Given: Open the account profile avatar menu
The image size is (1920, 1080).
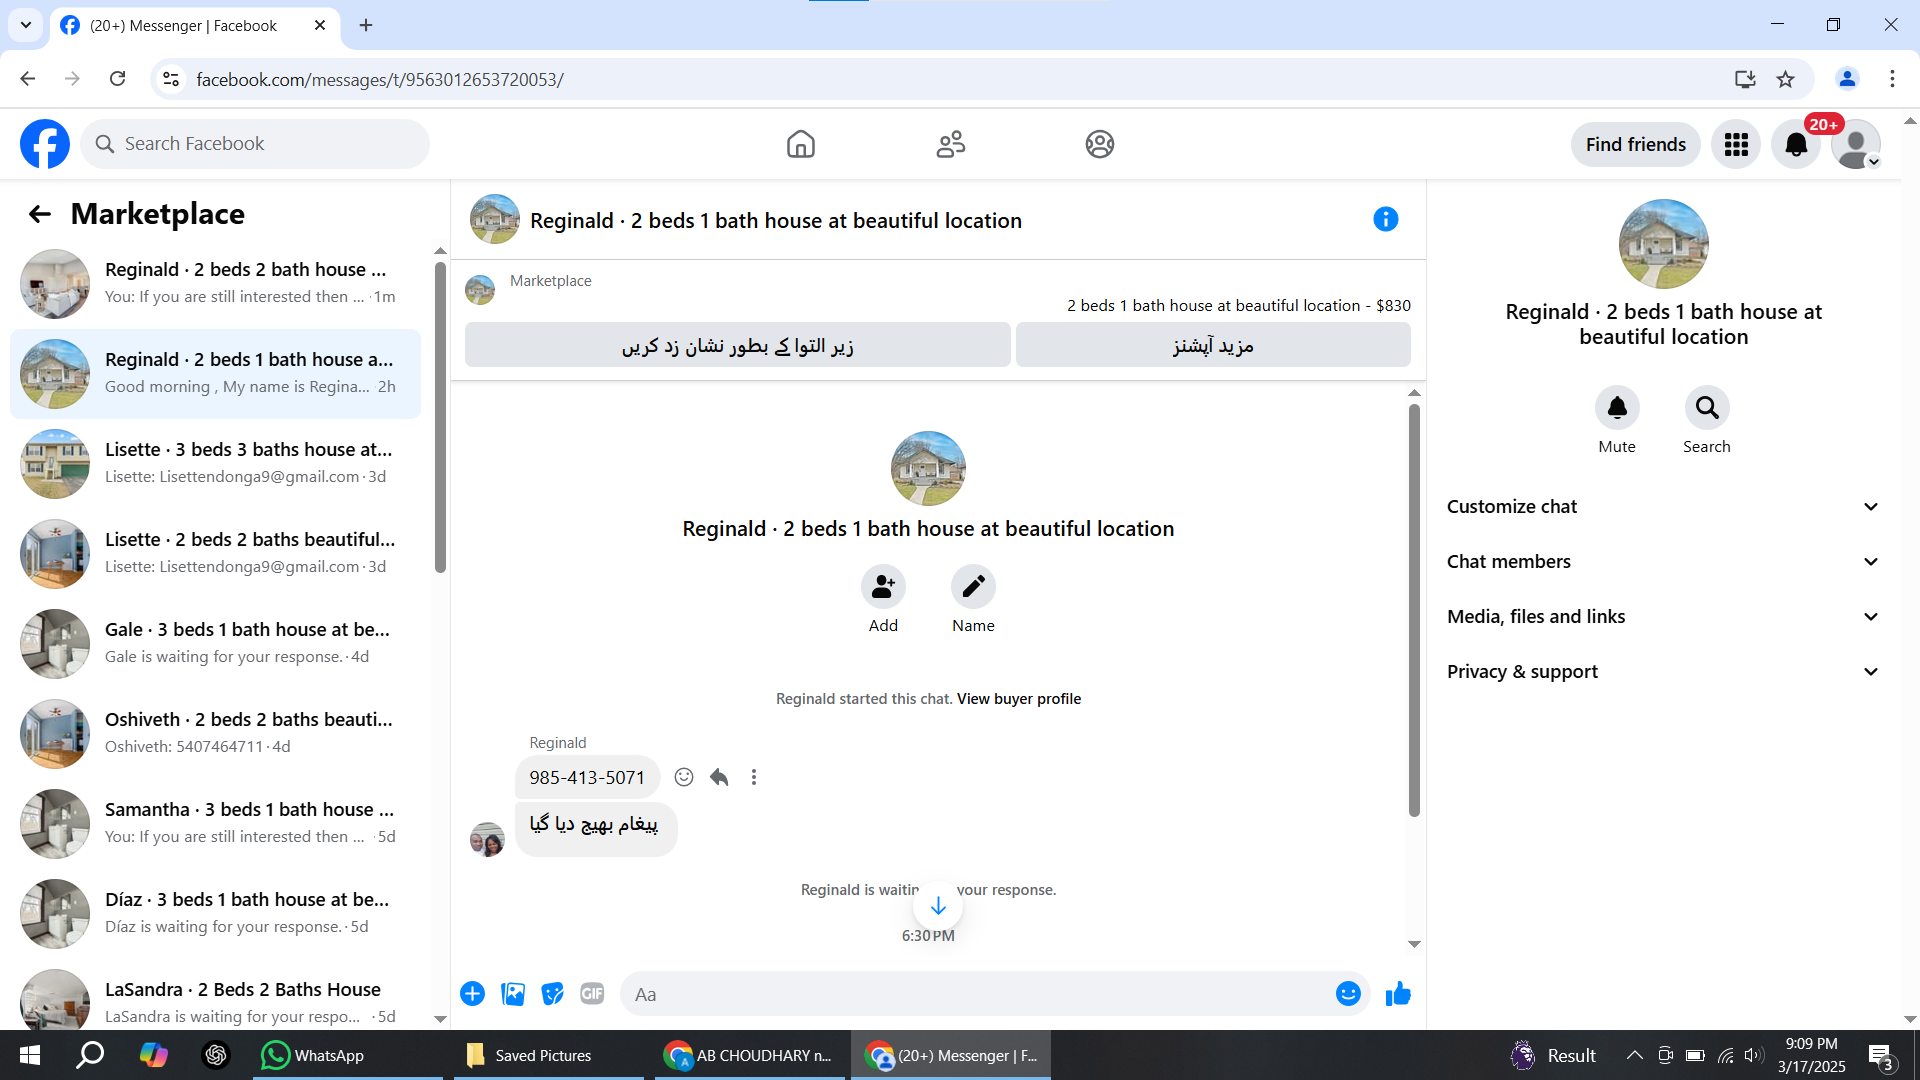Looking at the screenshot, I should [x=1856, y=145].
